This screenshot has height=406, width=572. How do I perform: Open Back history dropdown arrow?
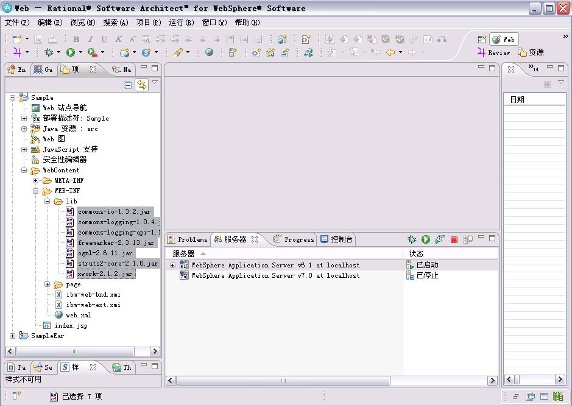coord(401,53)
